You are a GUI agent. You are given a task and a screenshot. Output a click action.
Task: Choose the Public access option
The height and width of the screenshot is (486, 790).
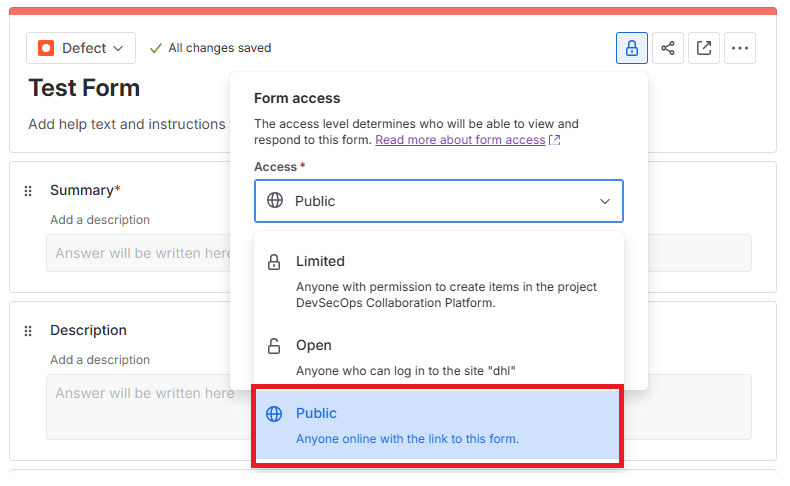(438, 425)
